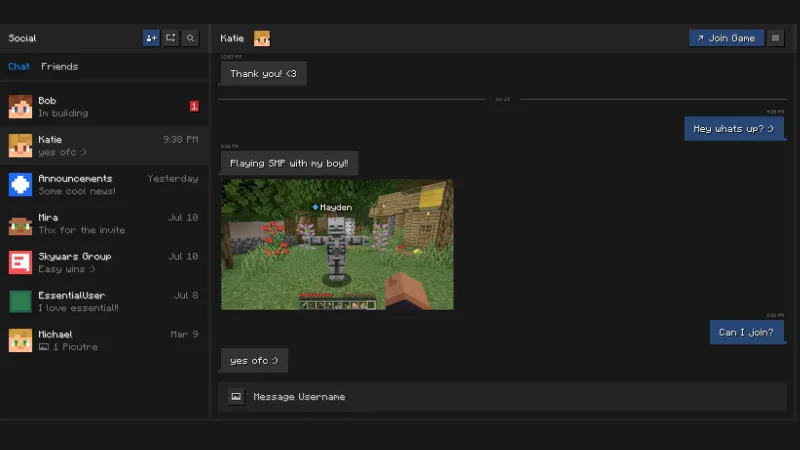800x450 pixels.
Task: Click EssentialUser's green avatar
Action: [x=20, y=301]
